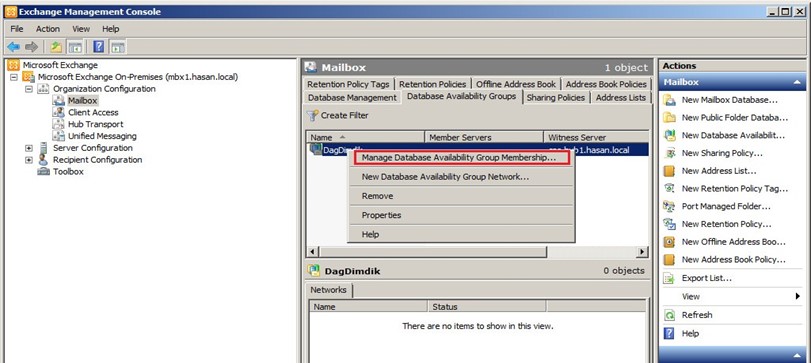
Task: Sort by Name column in DAG list
Action: pyautogui.click(x=366, y=138)
